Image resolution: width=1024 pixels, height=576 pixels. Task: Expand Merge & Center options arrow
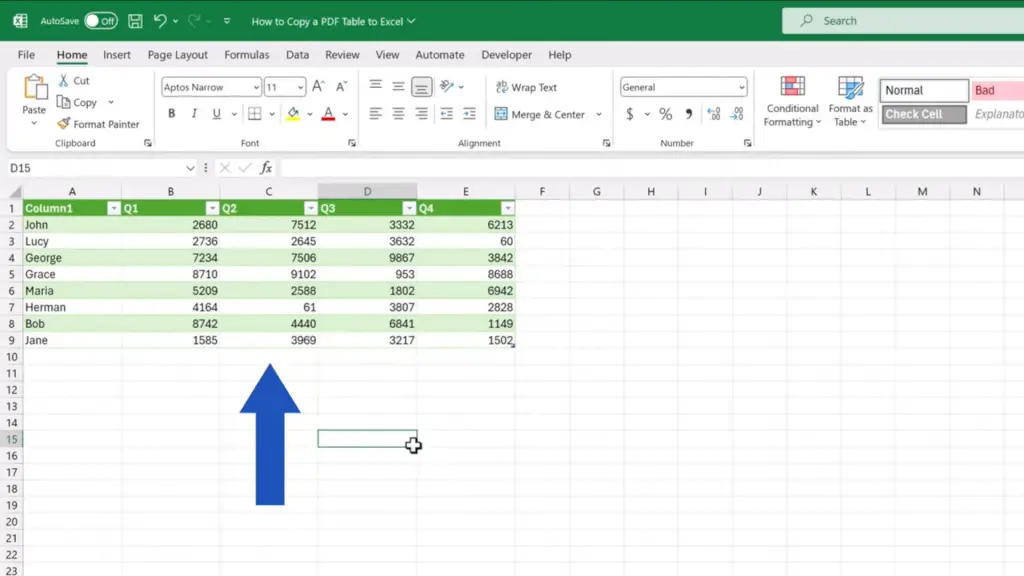pyautogui.click(x=599, y=114)
